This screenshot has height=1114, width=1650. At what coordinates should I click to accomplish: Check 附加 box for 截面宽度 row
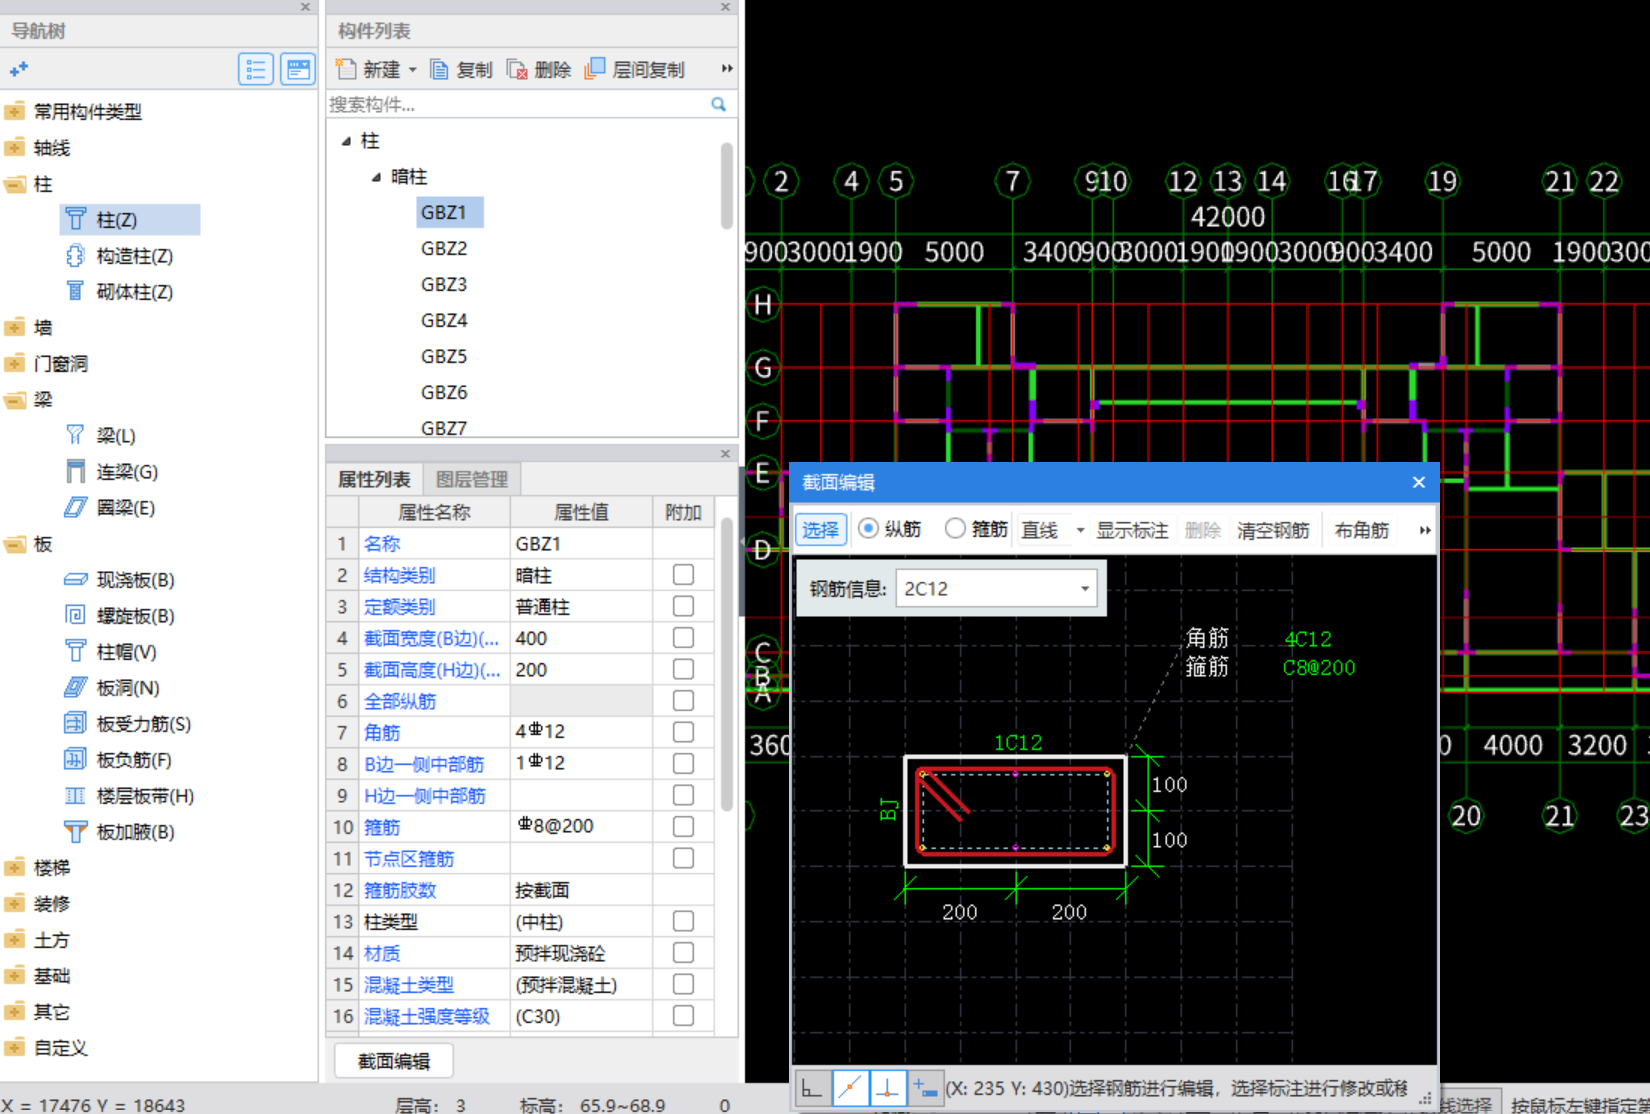pyautogui.click(x=683, y=637)
